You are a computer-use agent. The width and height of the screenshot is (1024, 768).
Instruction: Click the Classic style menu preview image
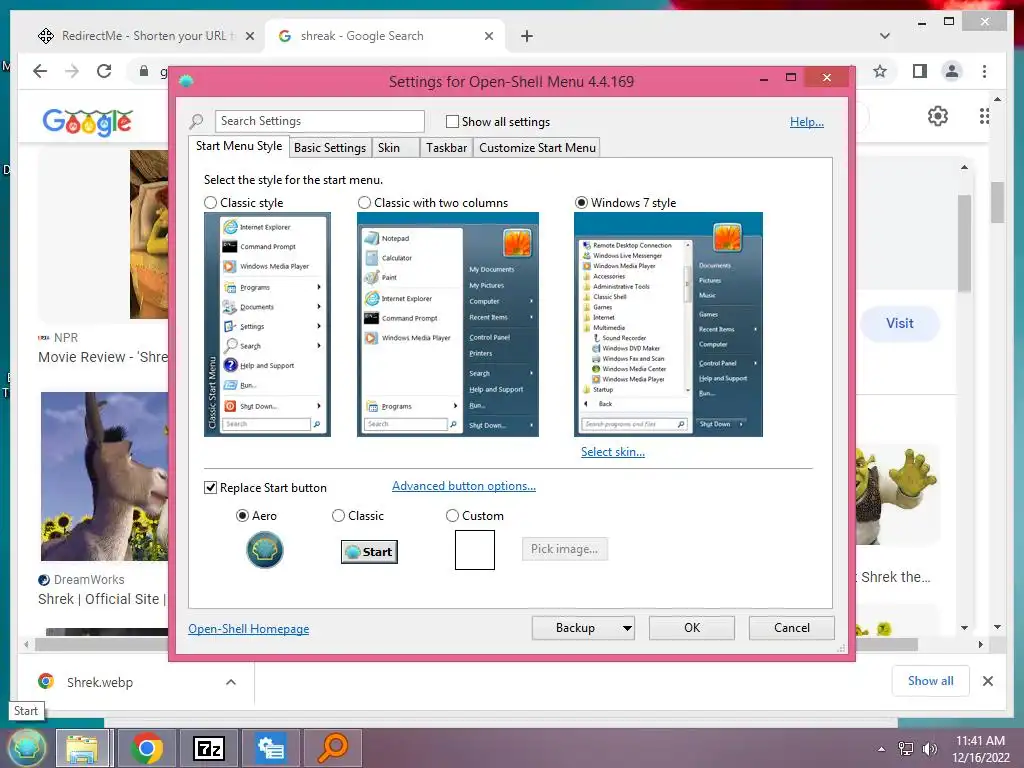(267, 325)
